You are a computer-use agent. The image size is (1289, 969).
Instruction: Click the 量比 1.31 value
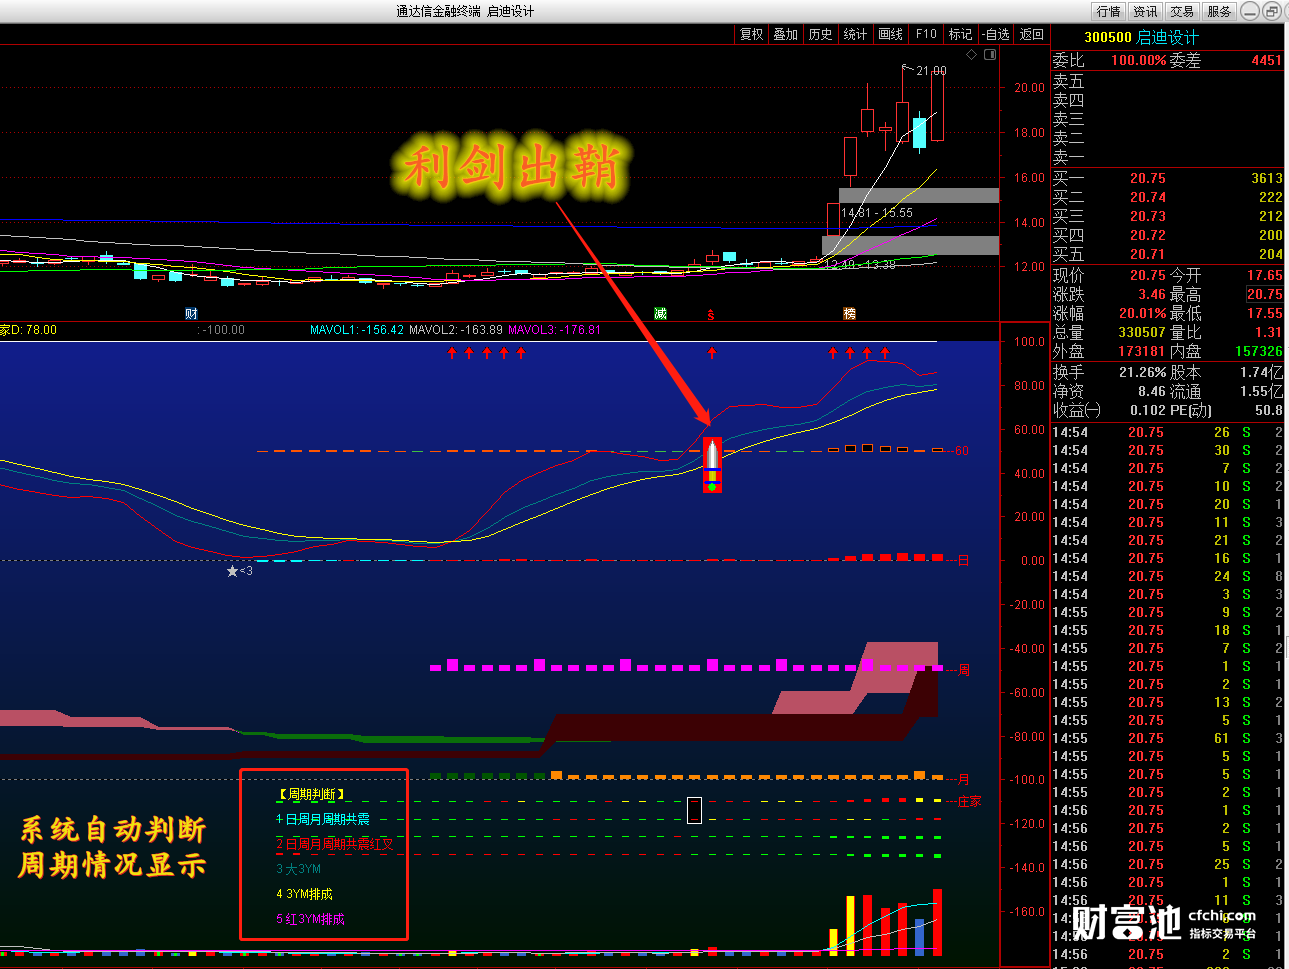point(1268,332)
